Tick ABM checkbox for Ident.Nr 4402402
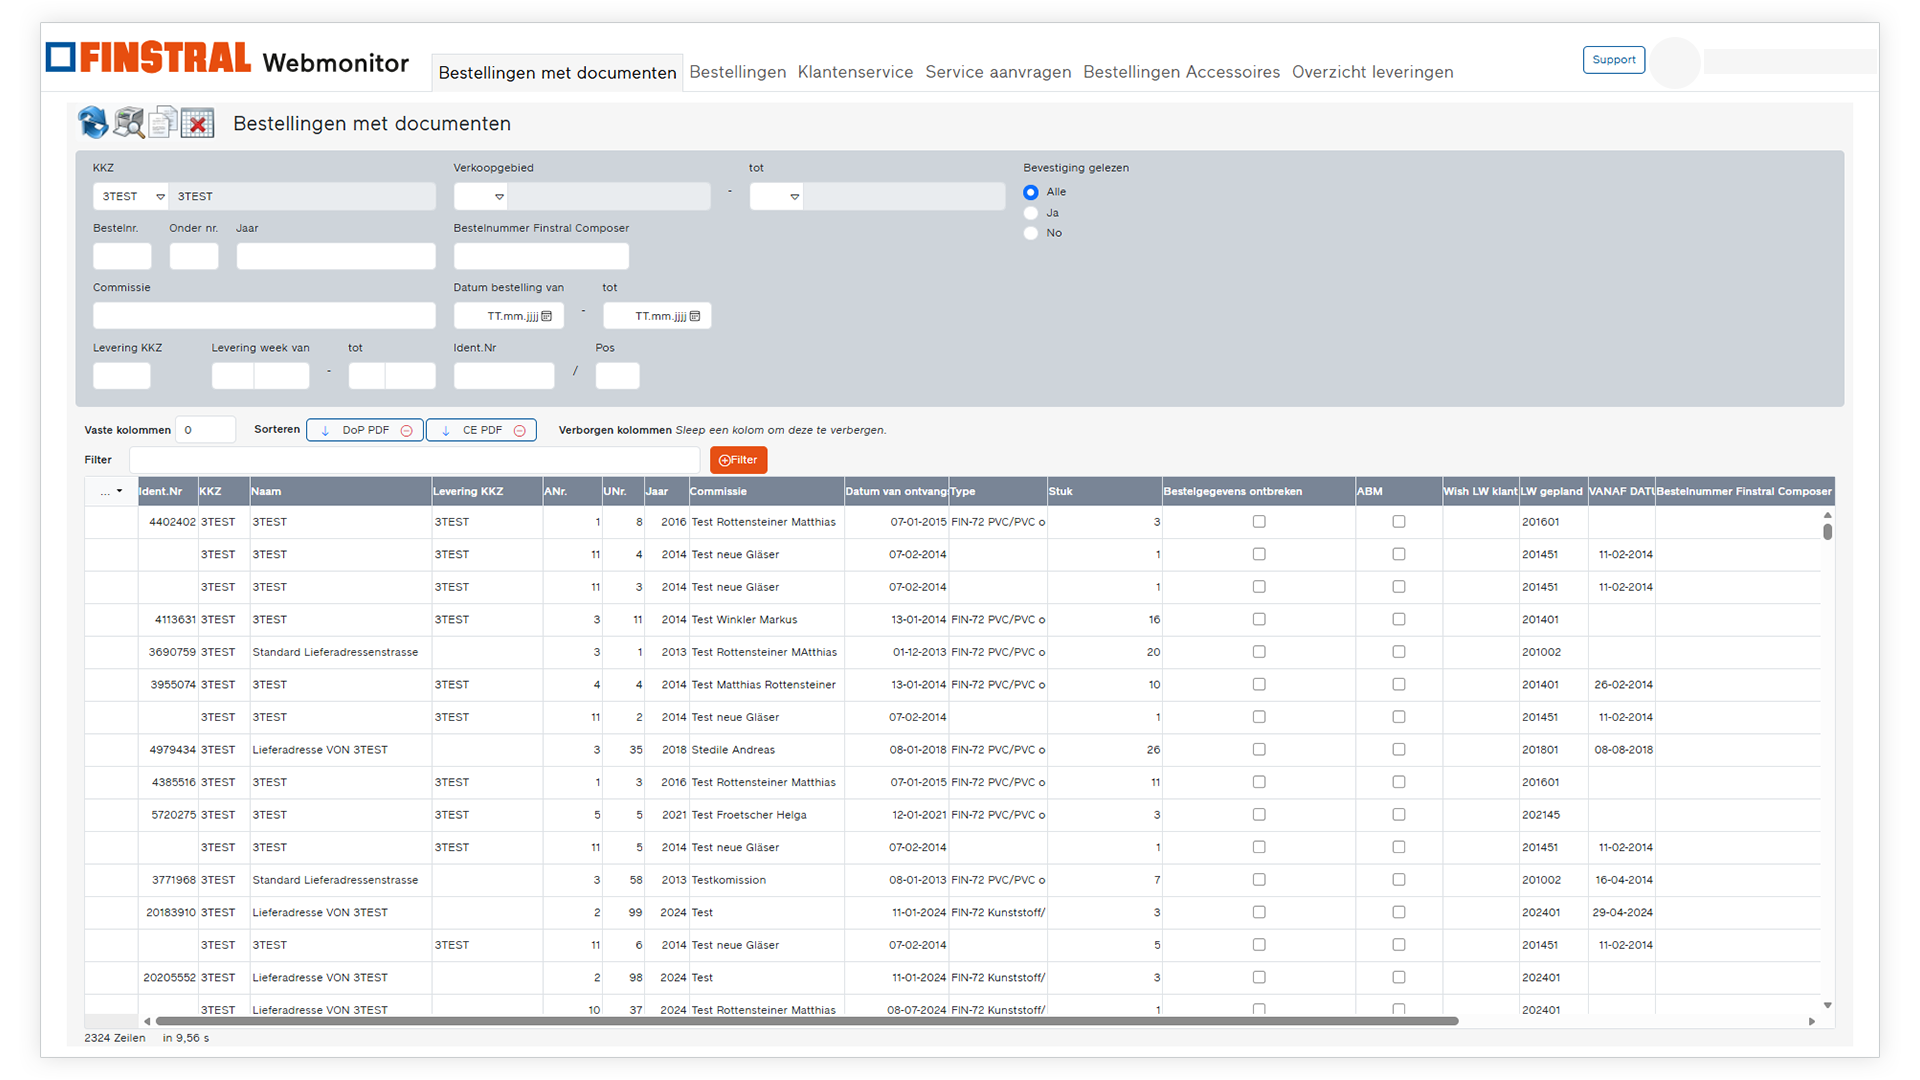The image size is (1920, 1080). coord(1399,522)
